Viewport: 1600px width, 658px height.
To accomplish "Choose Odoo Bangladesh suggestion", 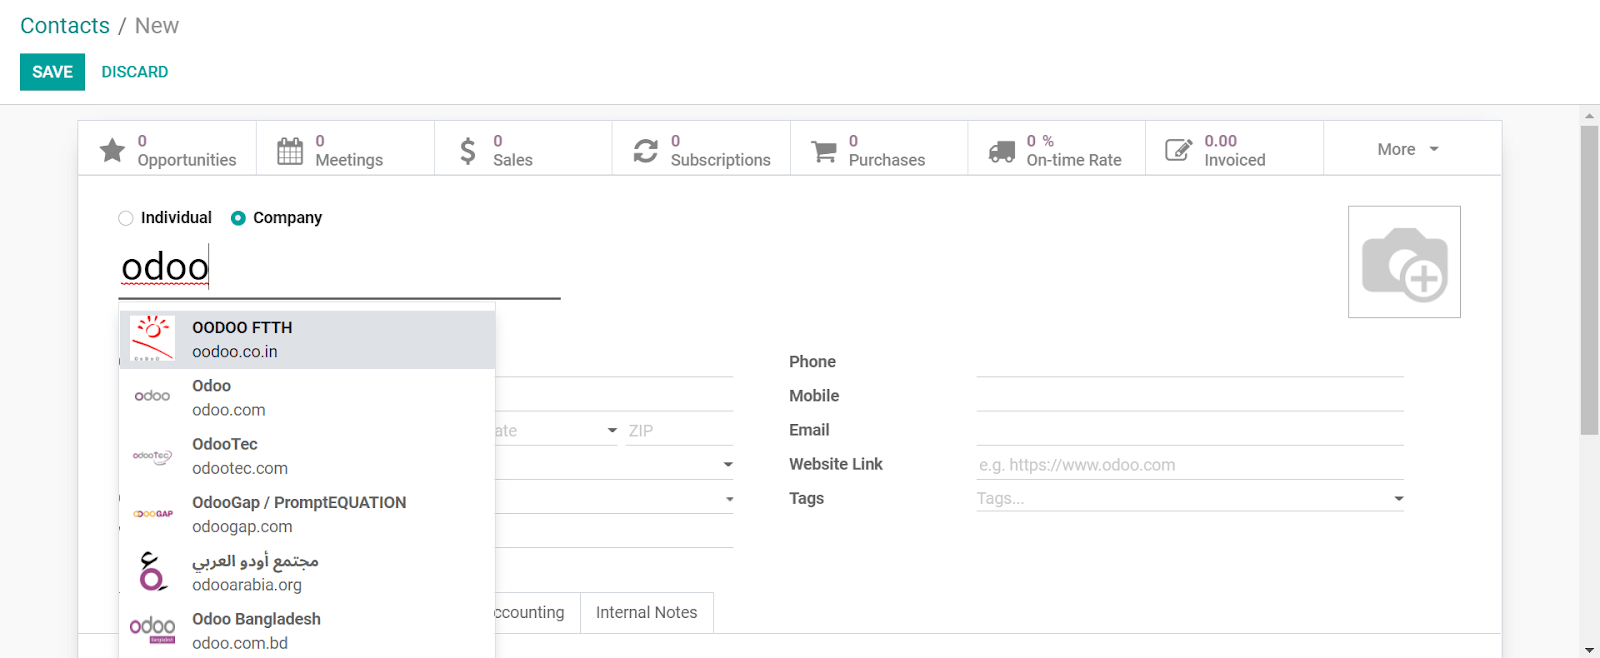I will 307,630.
